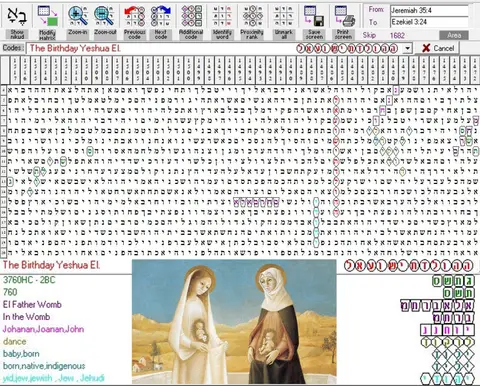Click the From field Jeremiah 35:4

coord(429,11)
